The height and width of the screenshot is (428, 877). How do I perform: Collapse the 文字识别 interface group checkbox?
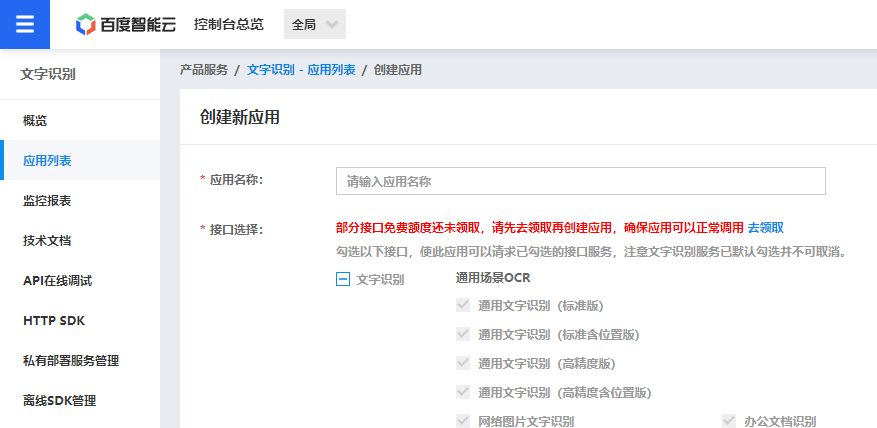coord(343,279)
